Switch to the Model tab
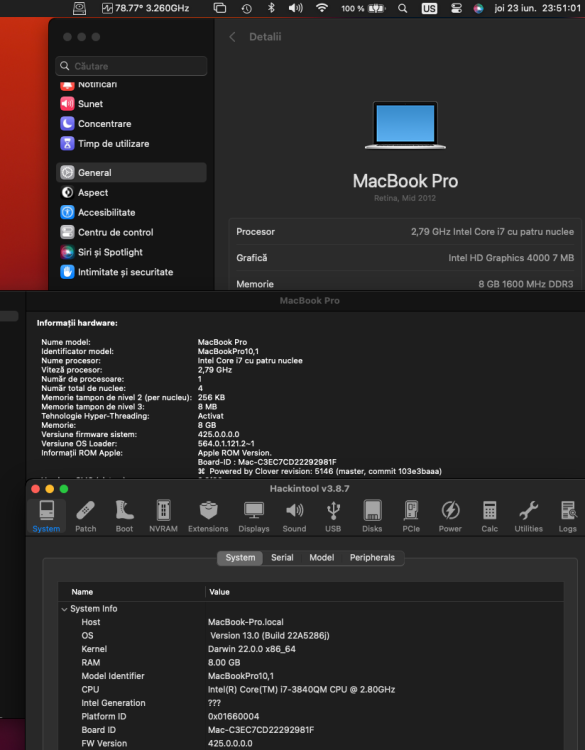The height and width of the screenshot is (750, 585). [x=321, y=558]
